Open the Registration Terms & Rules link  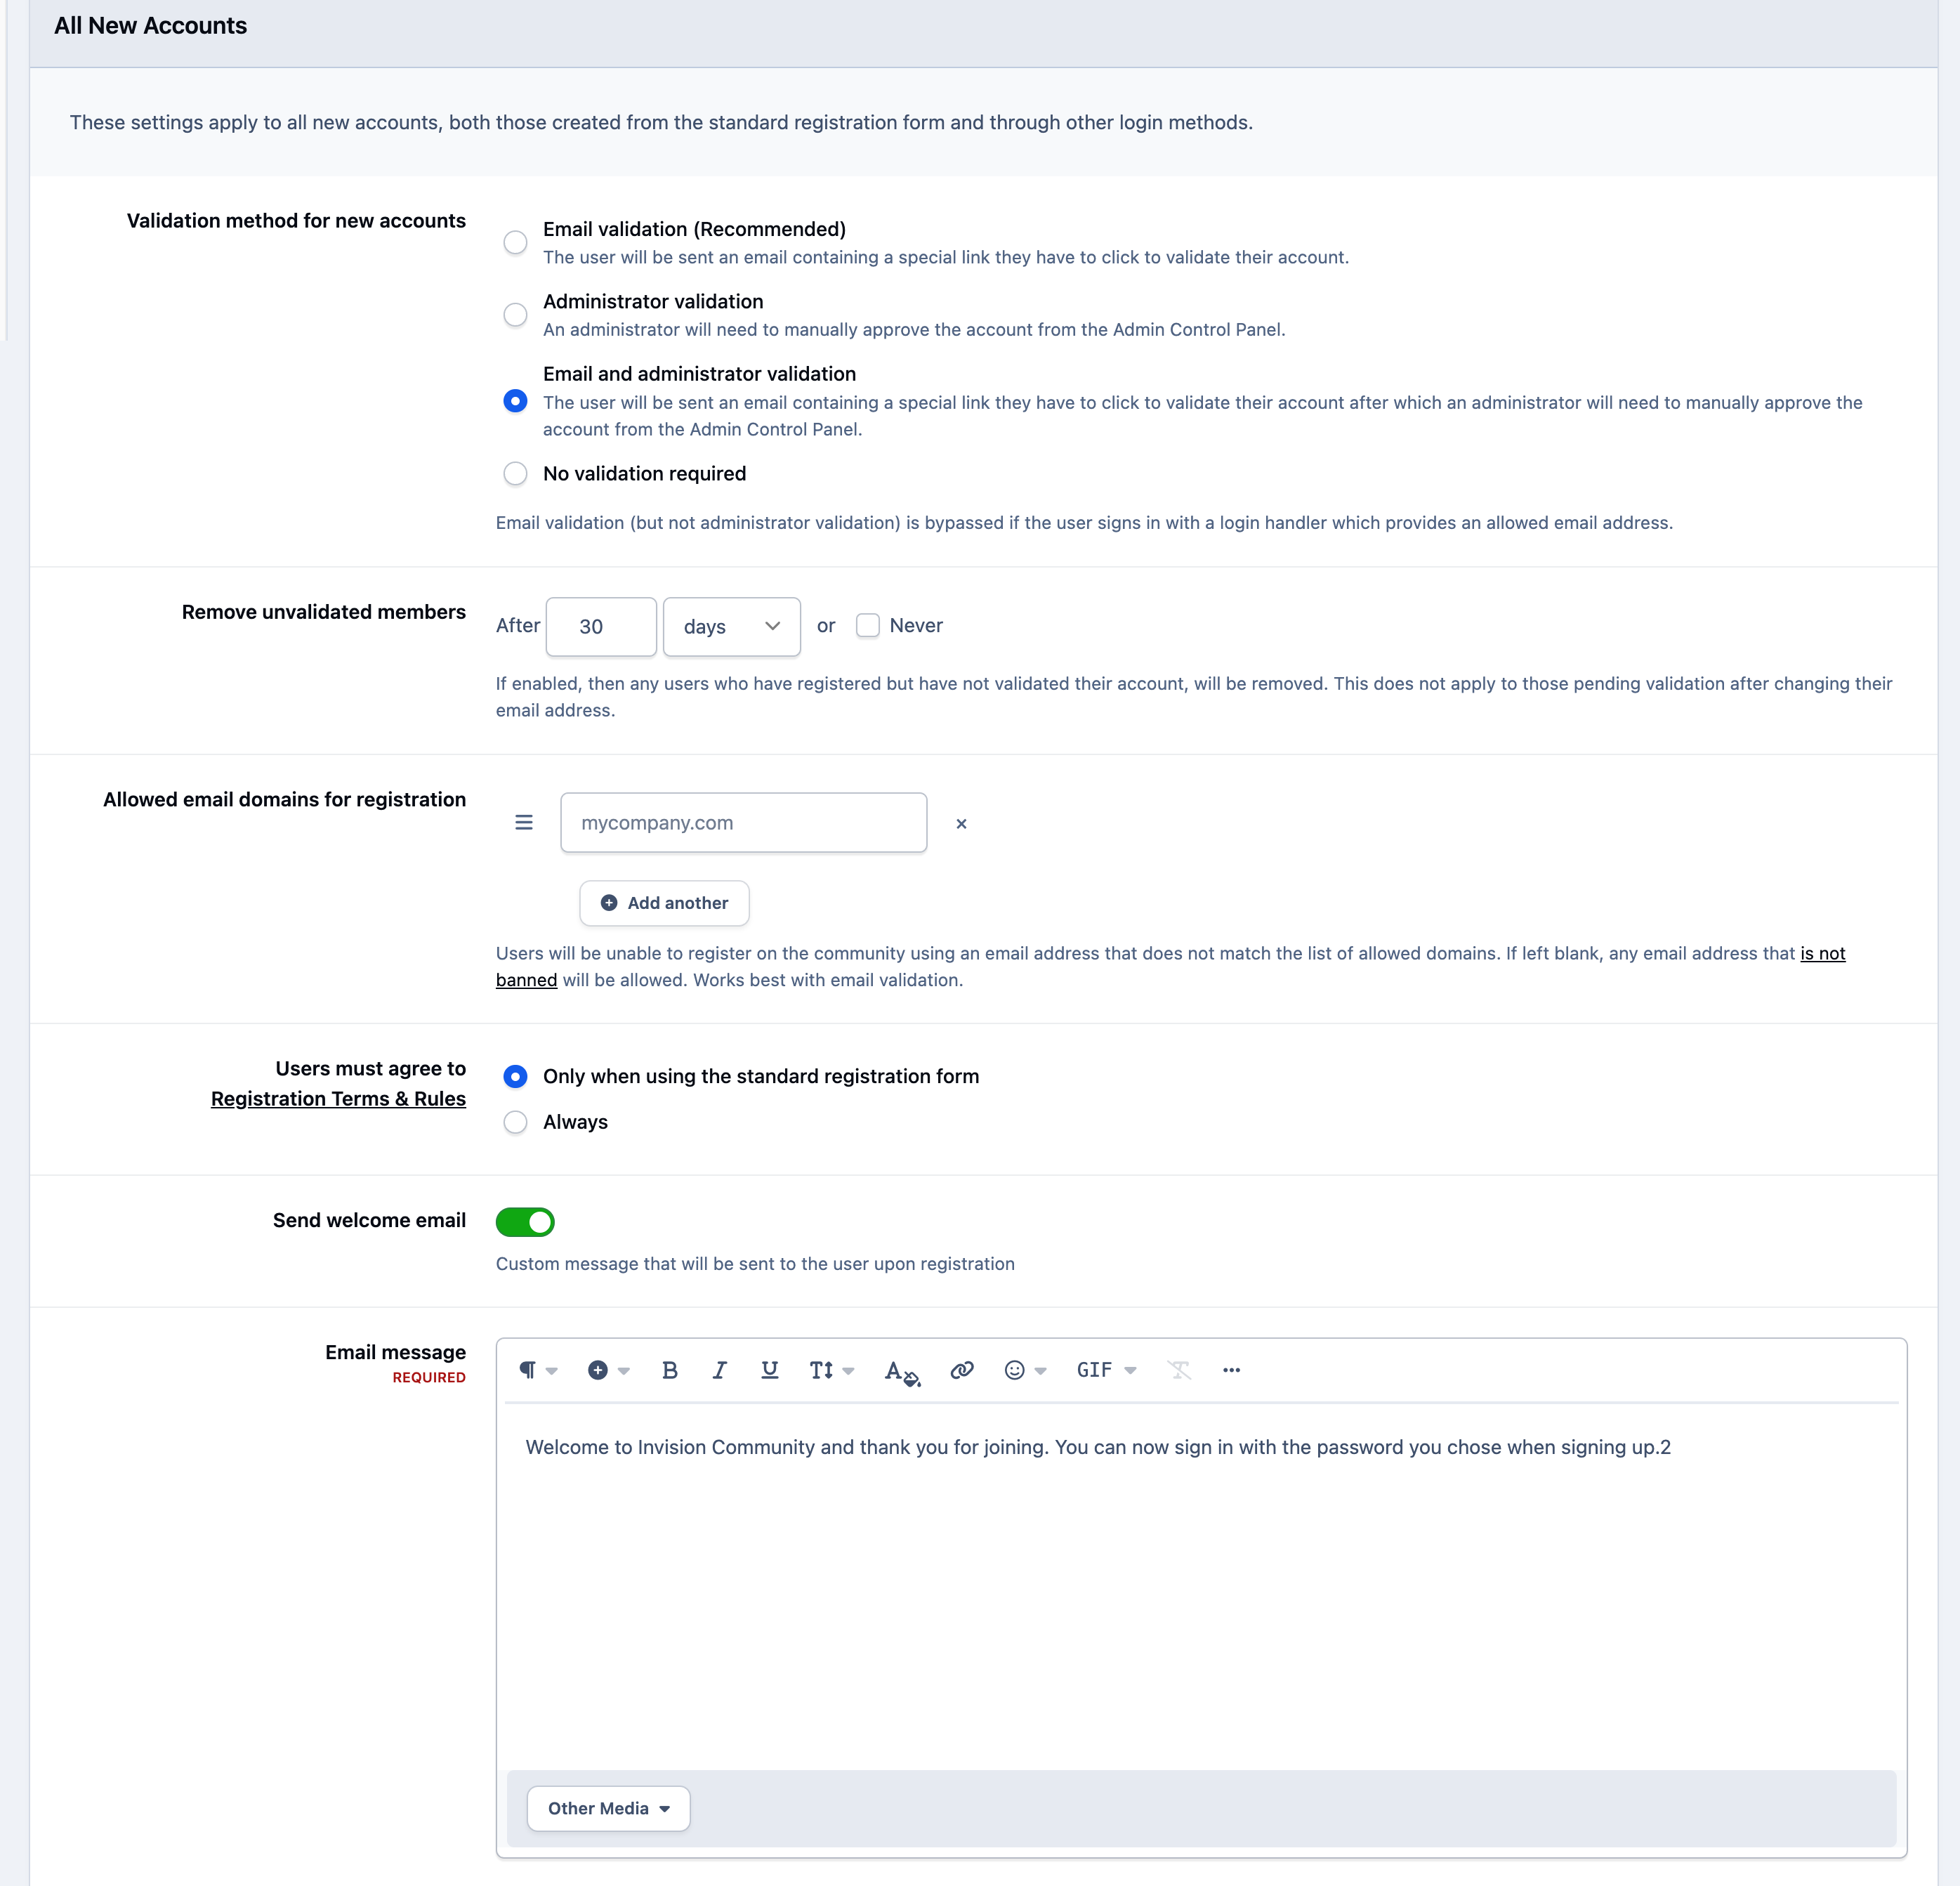click(x=338, y=1099)
